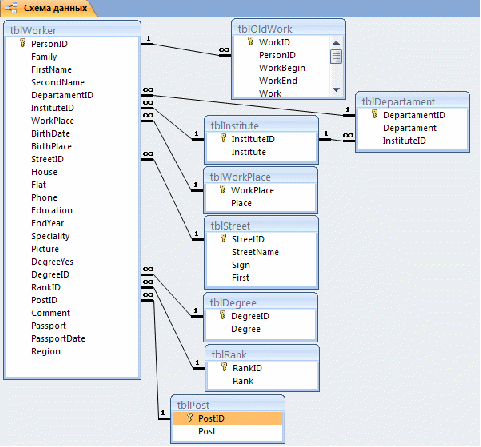Click the key icon next to WorkID
This screenshot has width=481, height=447.
[251, 41]
